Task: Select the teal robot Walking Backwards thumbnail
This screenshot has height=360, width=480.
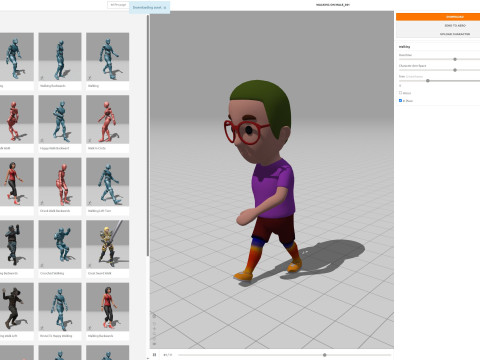Action: pyautogui.click(x=60, y=57)
